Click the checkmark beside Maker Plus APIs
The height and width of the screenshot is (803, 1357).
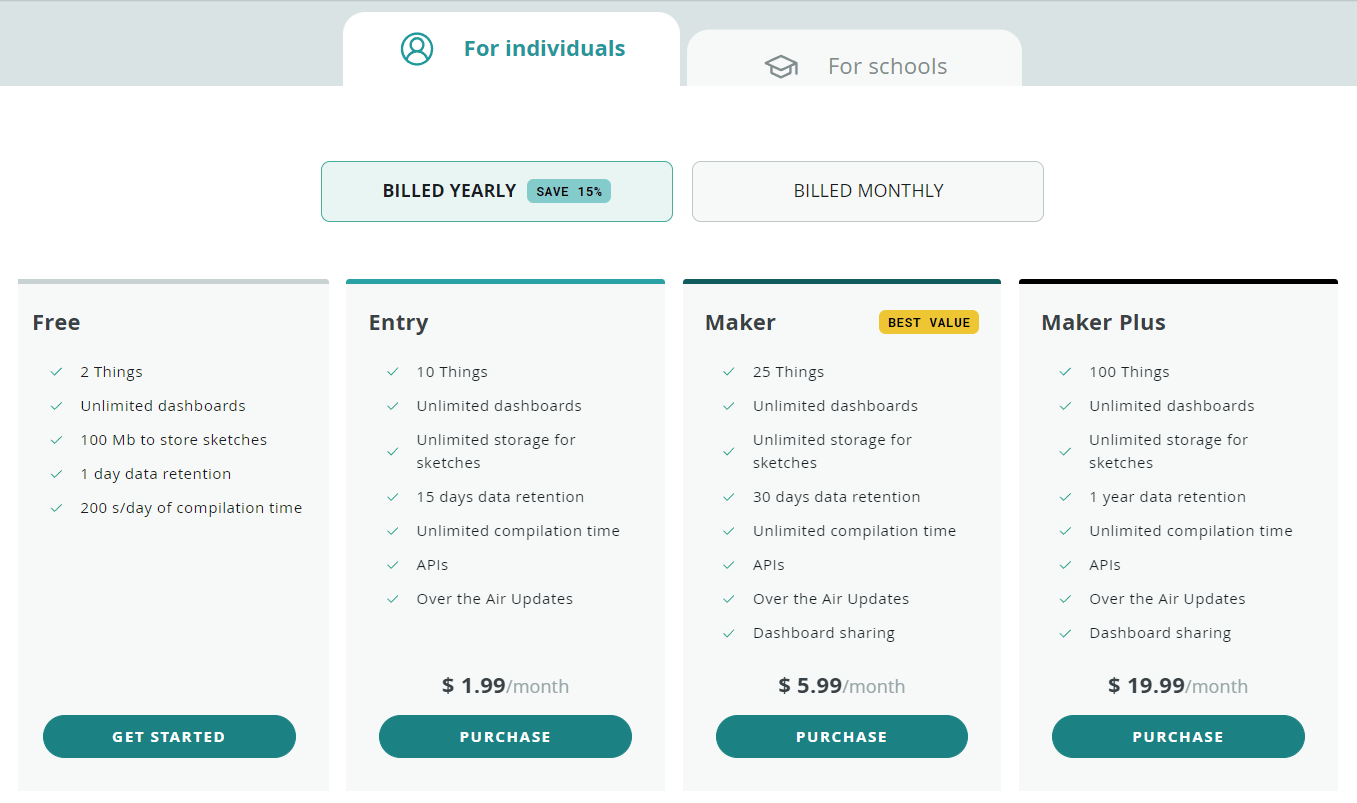(x=1066, y=565)
